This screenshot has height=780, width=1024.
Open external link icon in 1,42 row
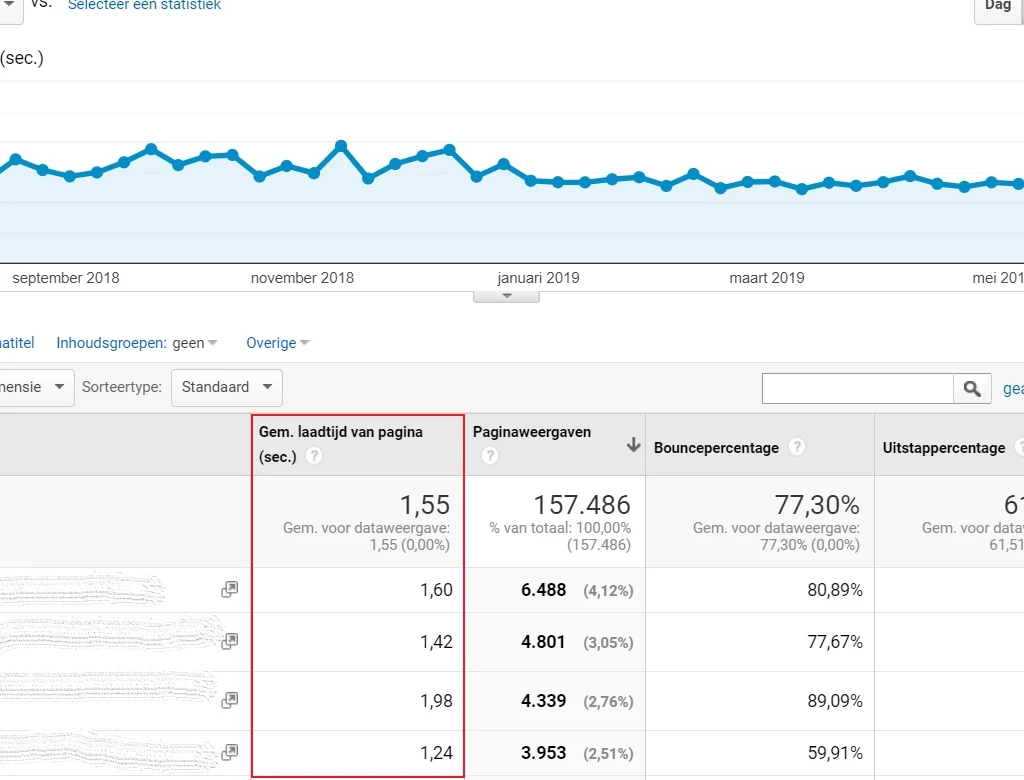pyautogui.click(x=230, y=641)
